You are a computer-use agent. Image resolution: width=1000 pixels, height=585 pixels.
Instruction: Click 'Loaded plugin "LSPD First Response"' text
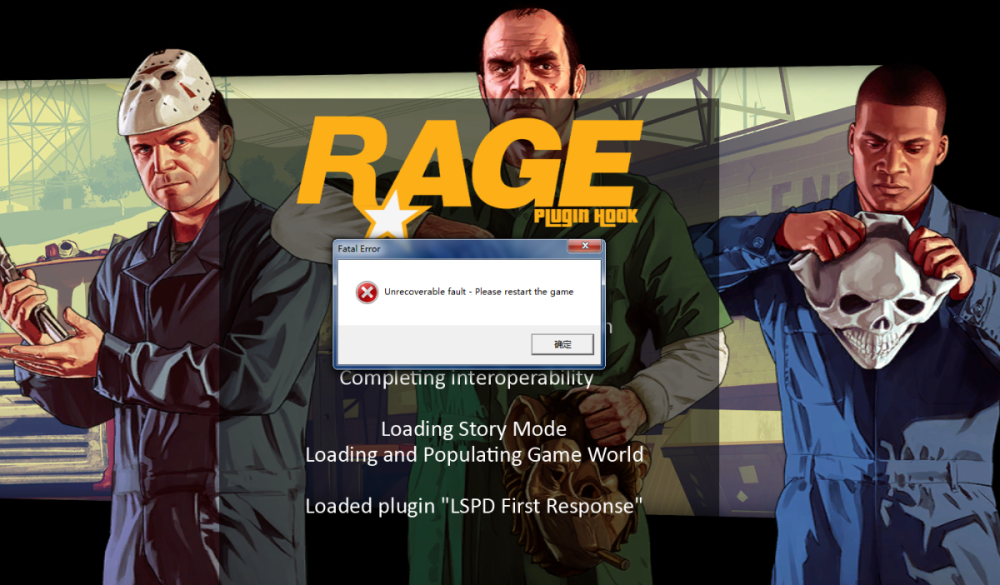click(x=473, y=506)
